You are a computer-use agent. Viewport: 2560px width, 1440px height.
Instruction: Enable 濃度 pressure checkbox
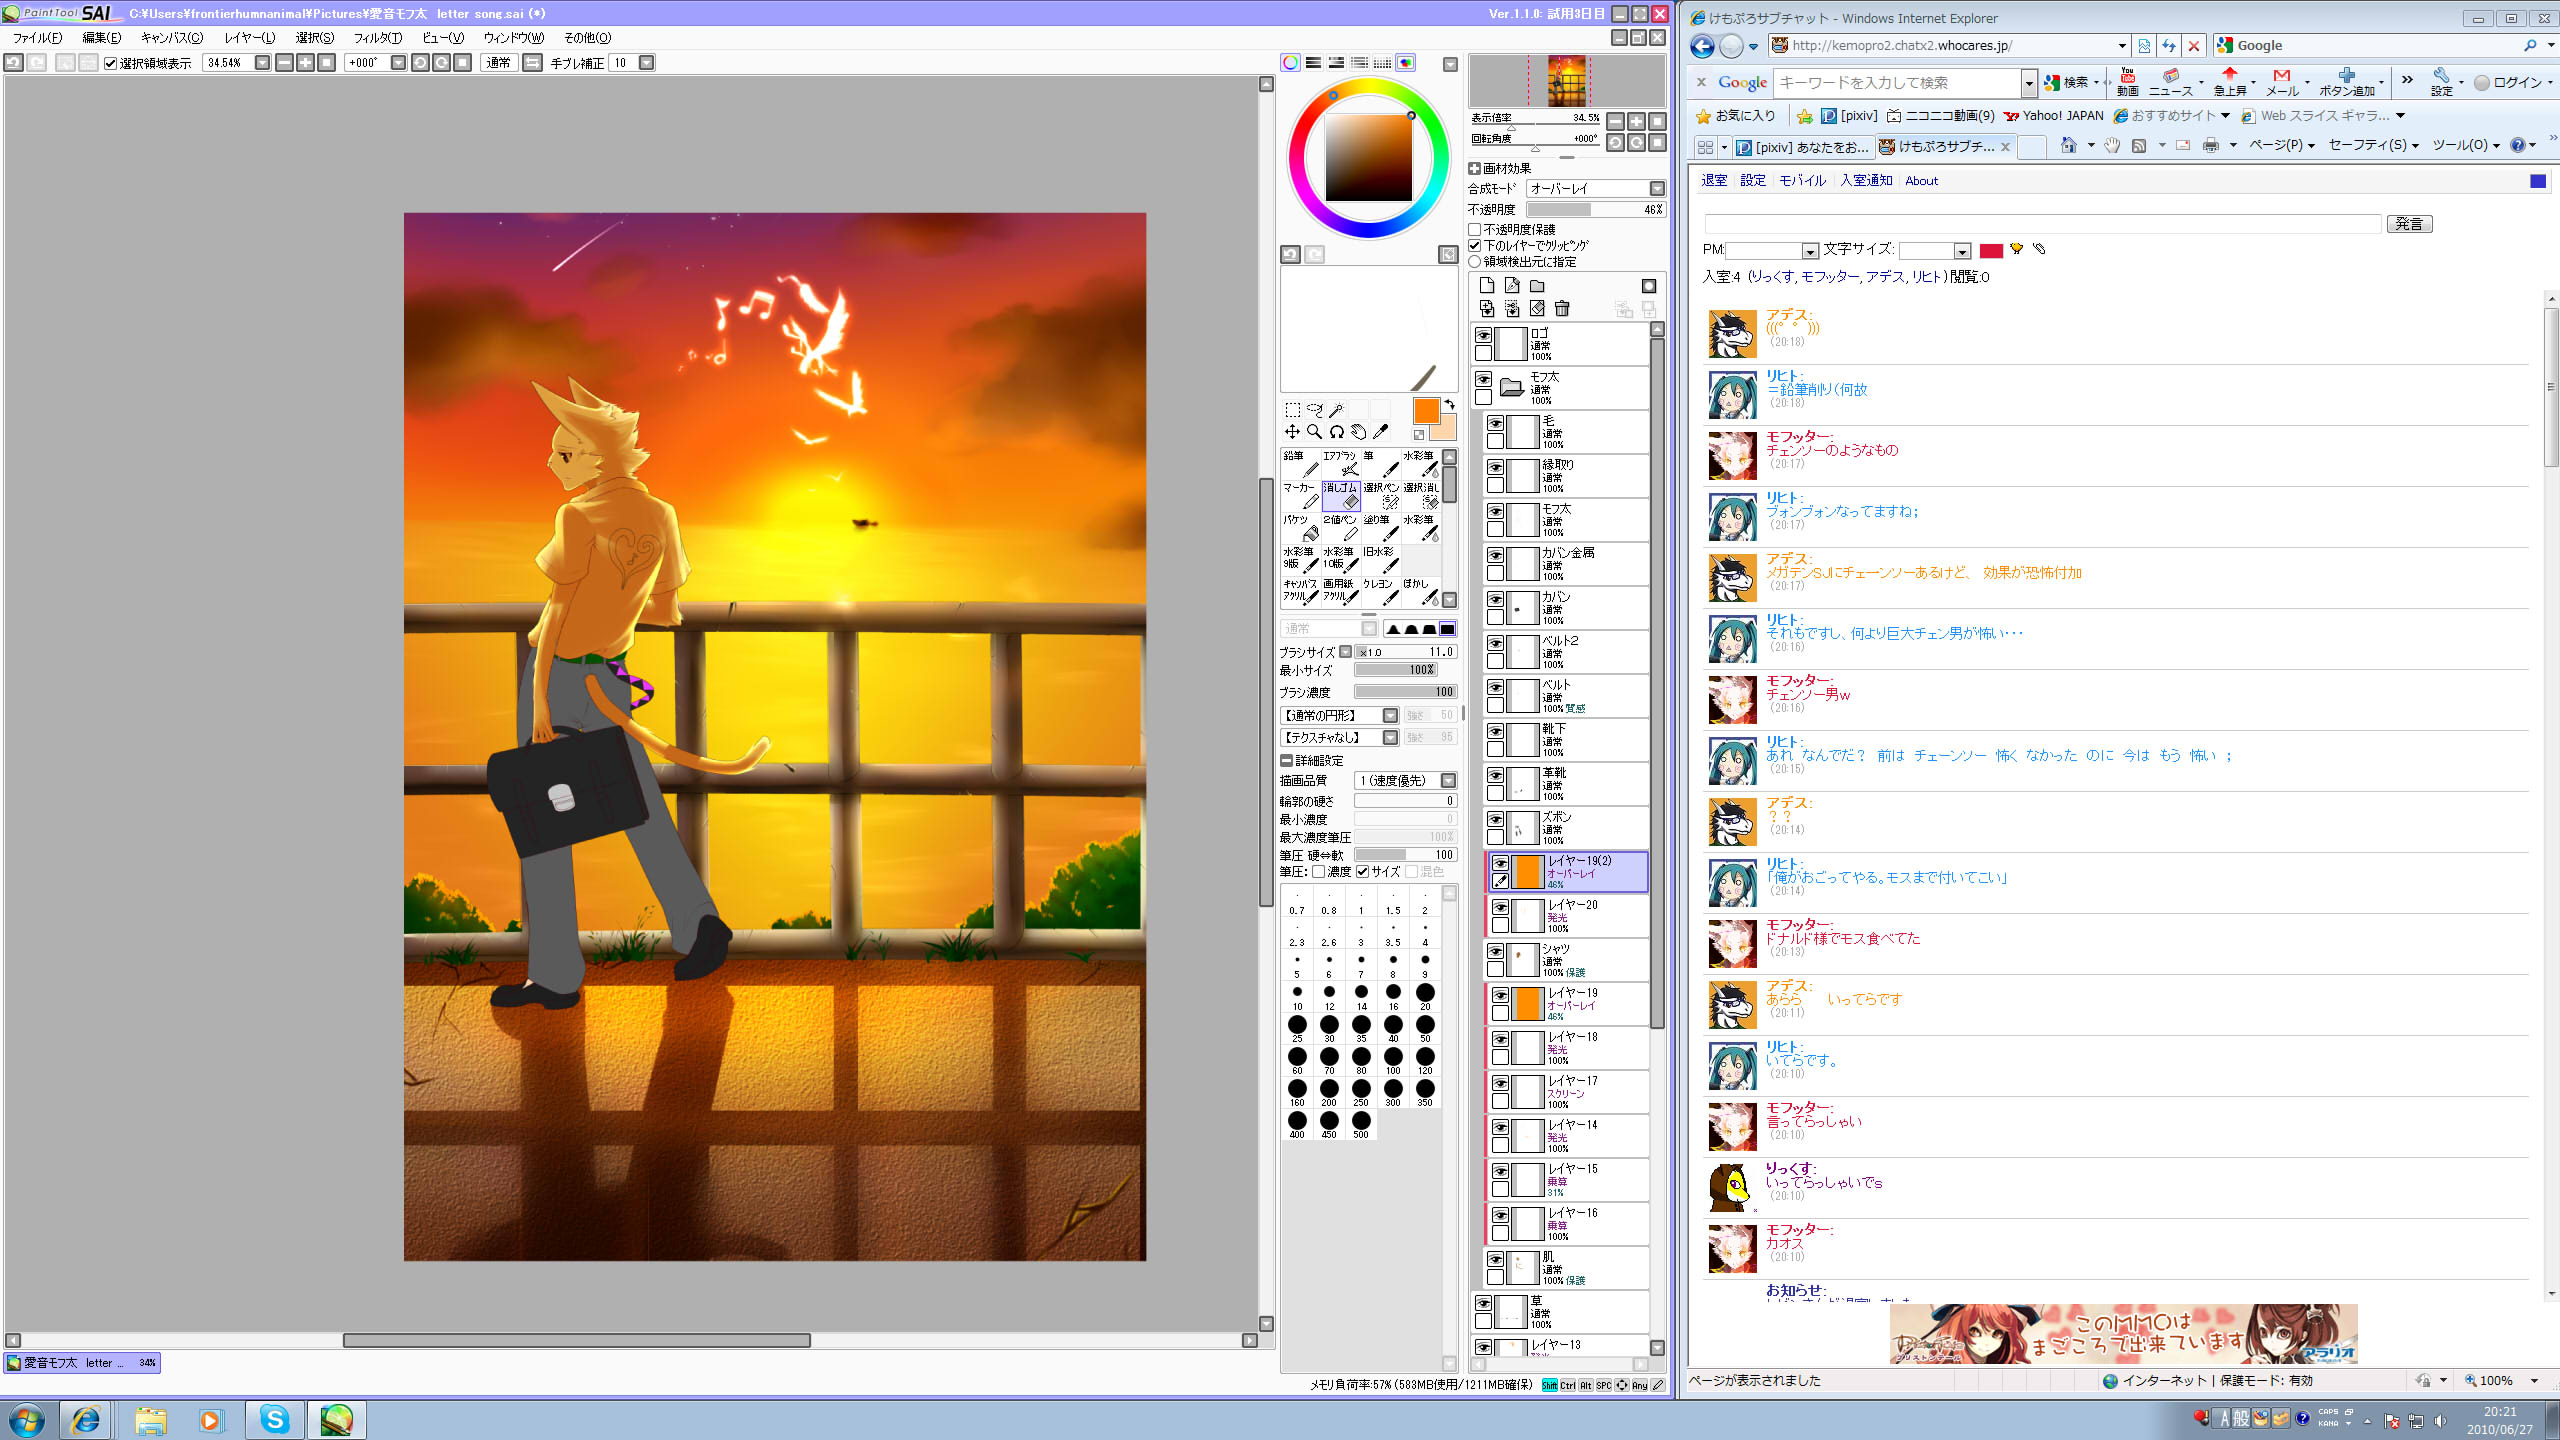pyautogui.click(x=1319, y=872)
